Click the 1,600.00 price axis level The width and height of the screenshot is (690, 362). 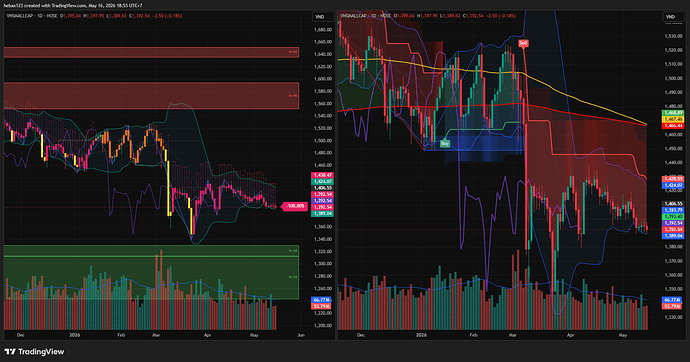[x=323, y=79]
